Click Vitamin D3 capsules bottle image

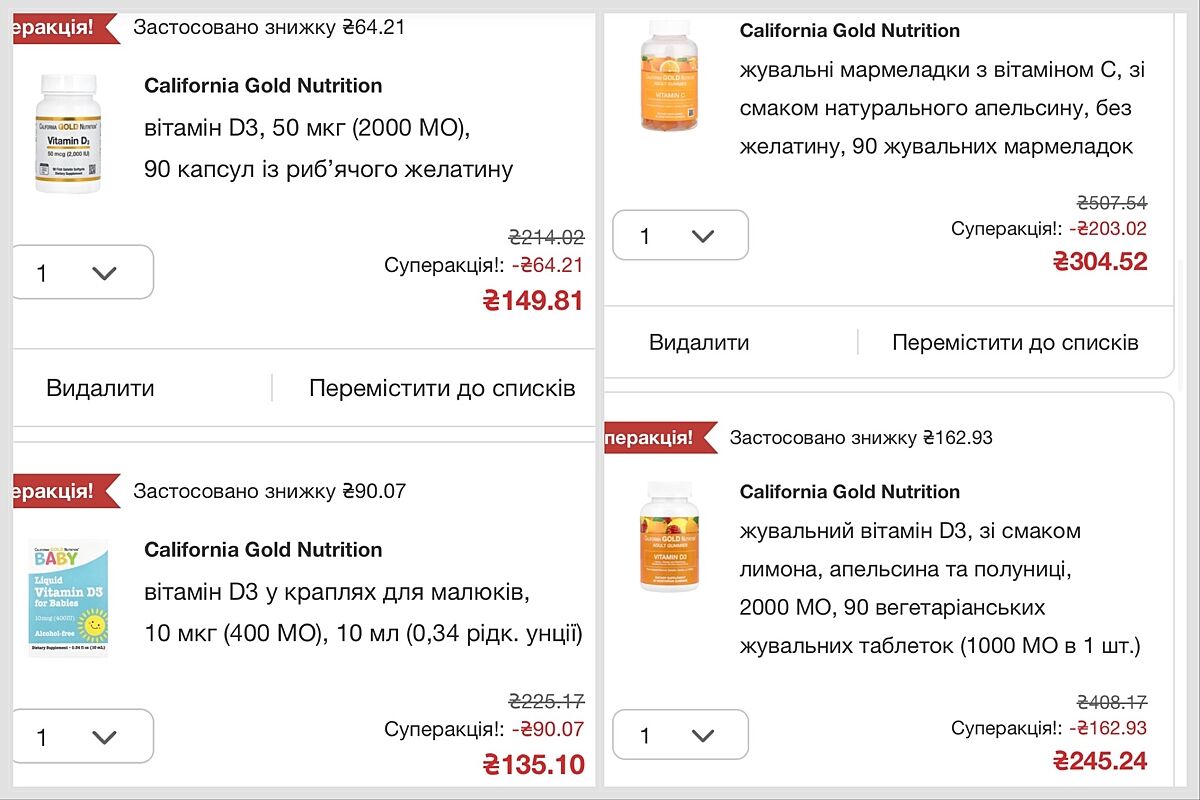tap(68, 133)
